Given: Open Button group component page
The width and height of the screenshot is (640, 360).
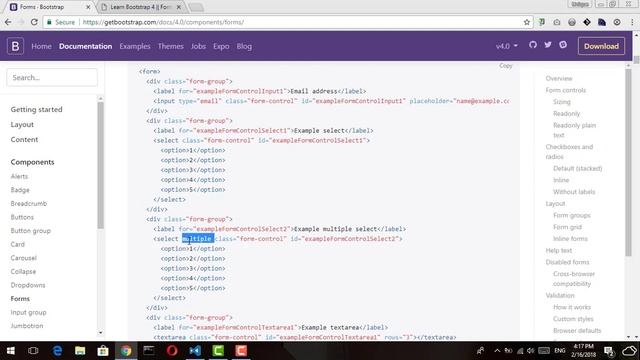Looking at the screenshot, I should (31, 231).
